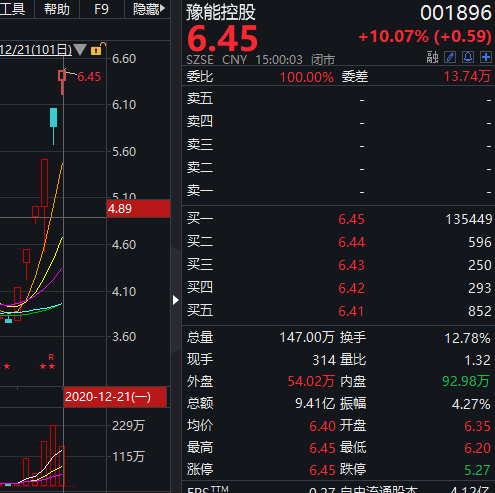
Task: Click the 量比 value 1.32
Action: (x=477, y=360)
